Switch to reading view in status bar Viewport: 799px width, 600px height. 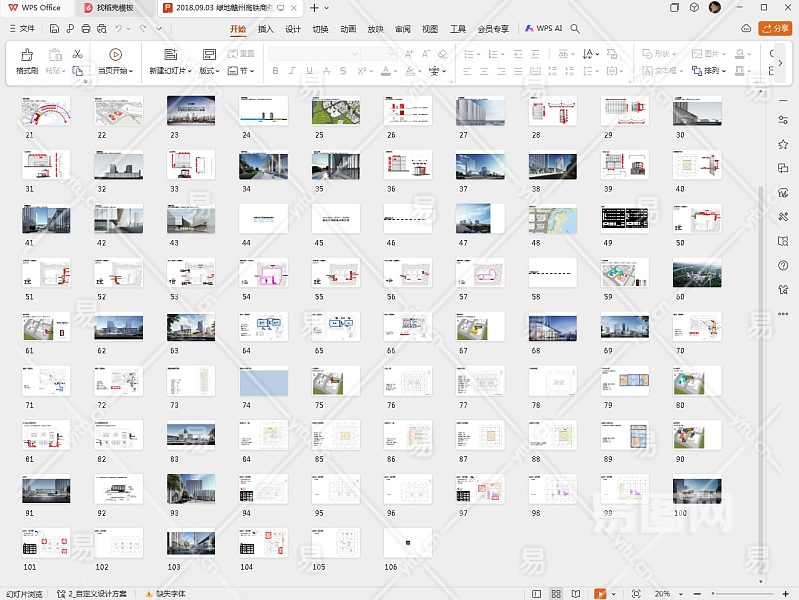tap(575, 593)
